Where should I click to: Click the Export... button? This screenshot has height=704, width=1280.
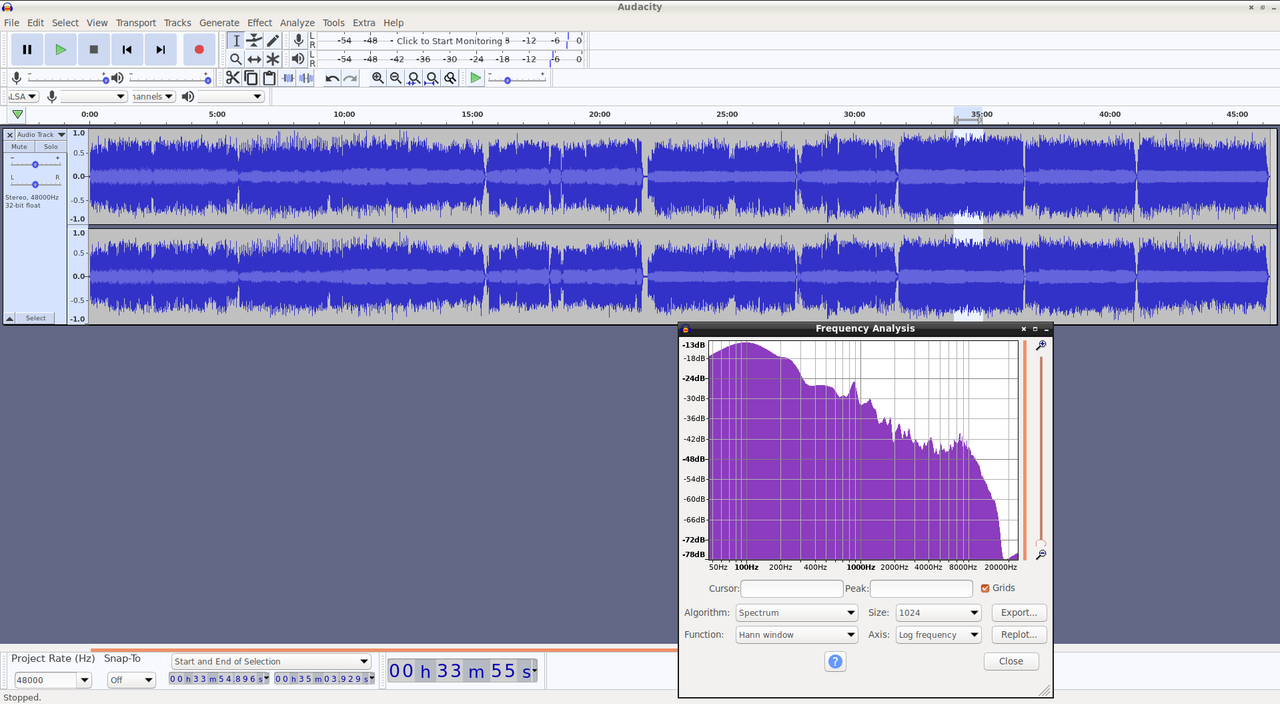(1019, 613)
